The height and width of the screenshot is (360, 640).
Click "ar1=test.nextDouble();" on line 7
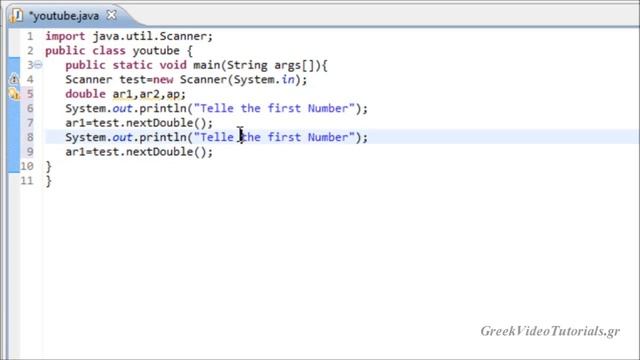(139, 123)
